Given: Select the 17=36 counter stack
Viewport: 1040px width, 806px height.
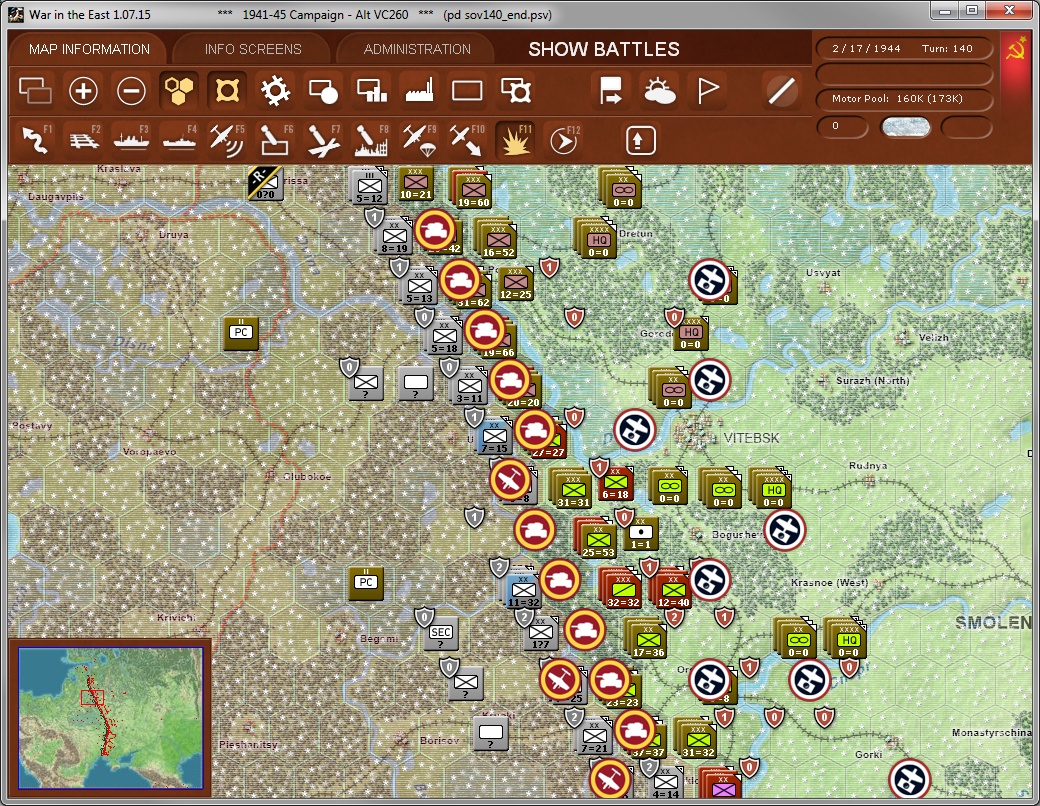Looking at the screenshot, I should tap(647, 639).
